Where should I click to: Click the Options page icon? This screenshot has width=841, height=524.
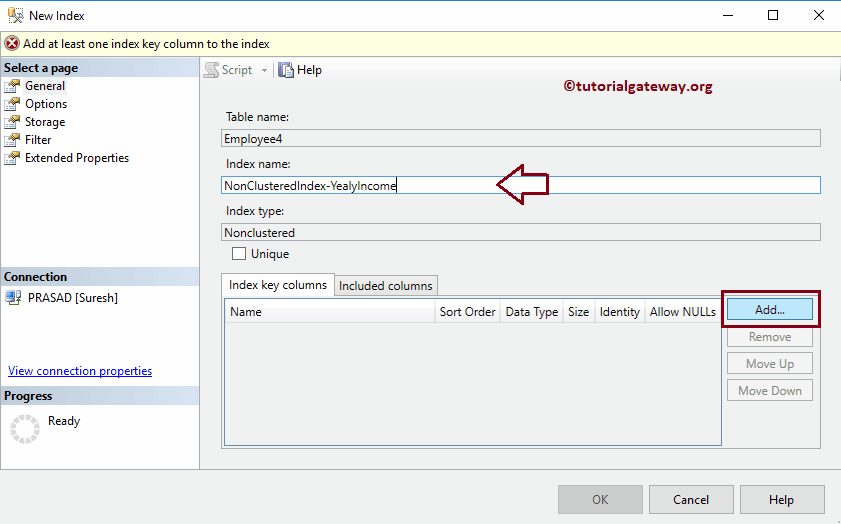[x=12, y=104]
